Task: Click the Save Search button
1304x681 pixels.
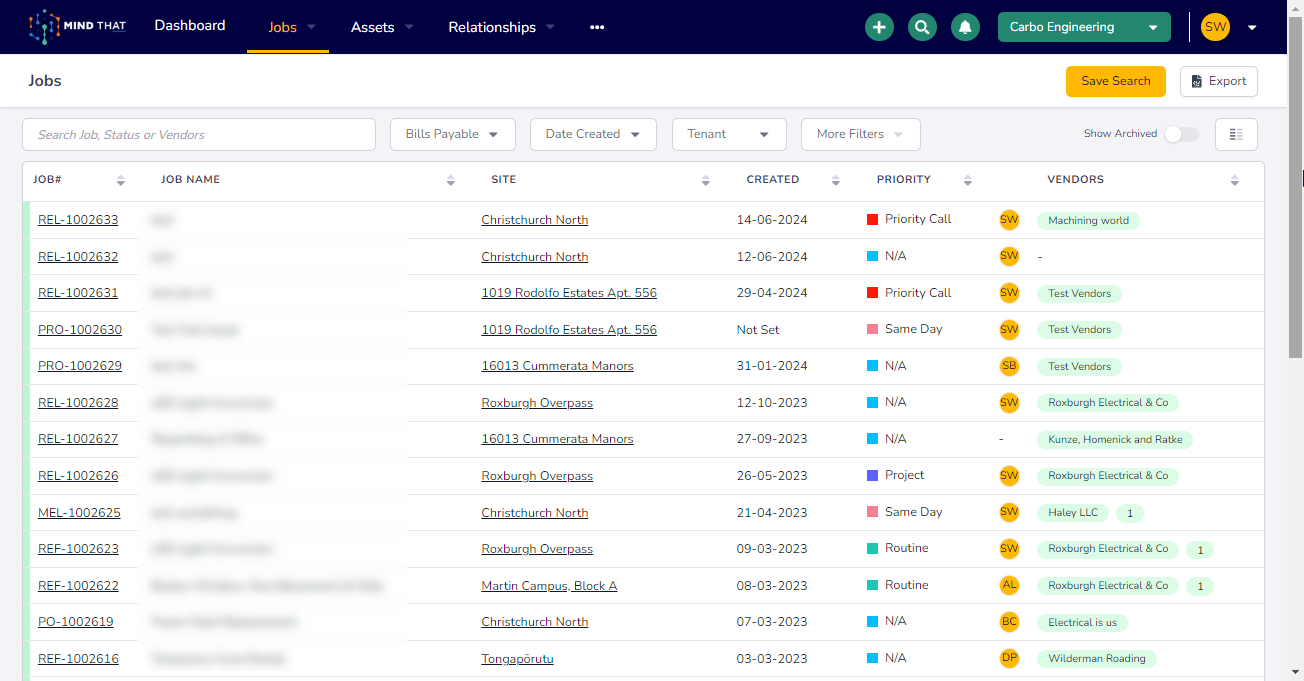Action: (1116, 81)
